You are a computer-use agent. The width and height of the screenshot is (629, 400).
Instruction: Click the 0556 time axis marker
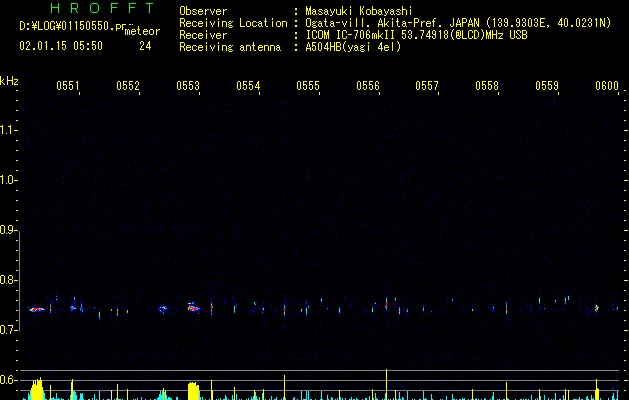pos(368,85)
